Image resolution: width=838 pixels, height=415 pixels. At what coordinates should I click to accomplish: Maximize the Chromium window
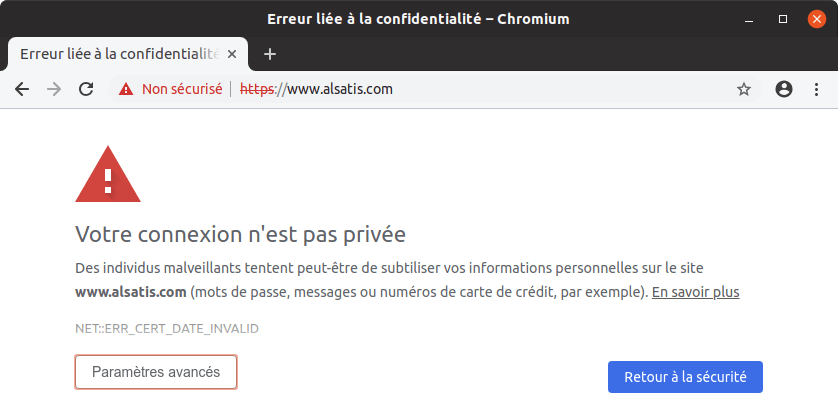click(782, 20)
